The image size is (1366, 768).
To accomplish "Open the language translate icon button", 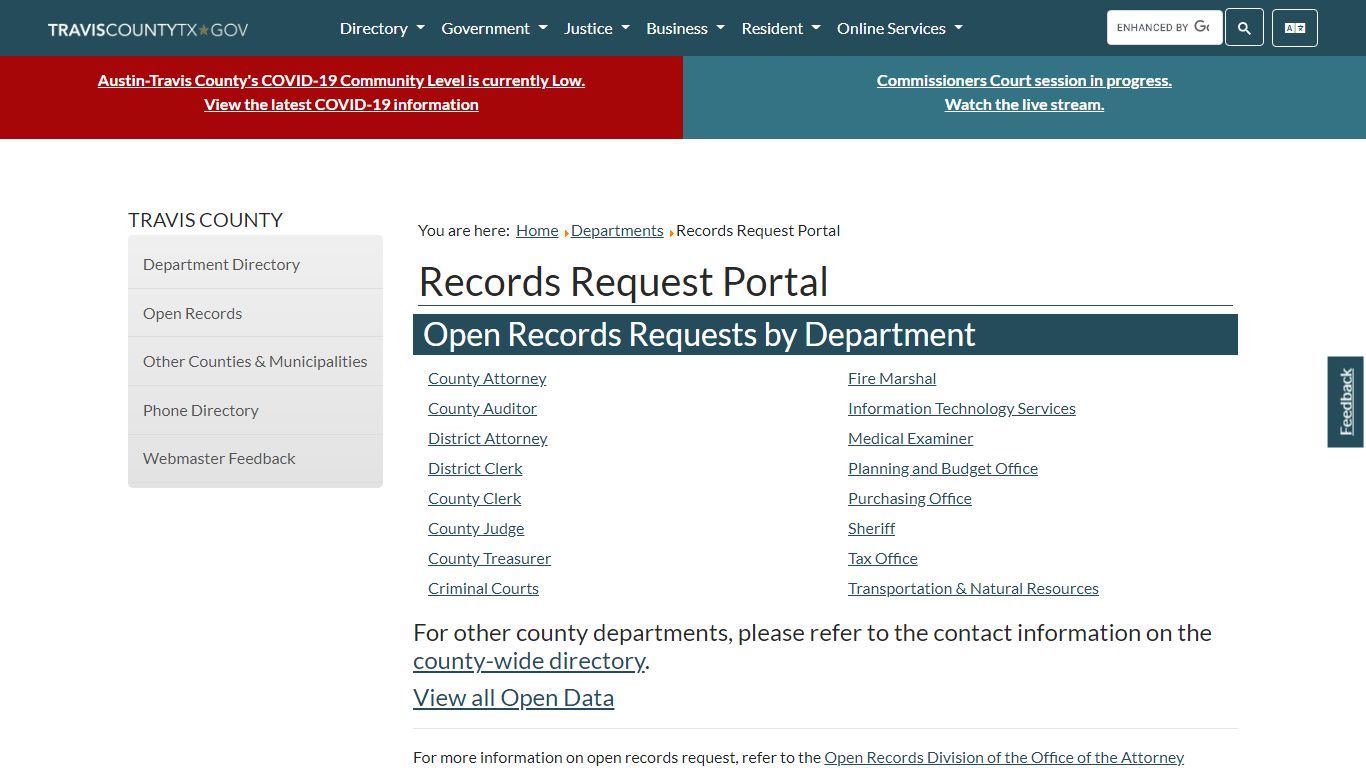I will [x=1295, y=28].
